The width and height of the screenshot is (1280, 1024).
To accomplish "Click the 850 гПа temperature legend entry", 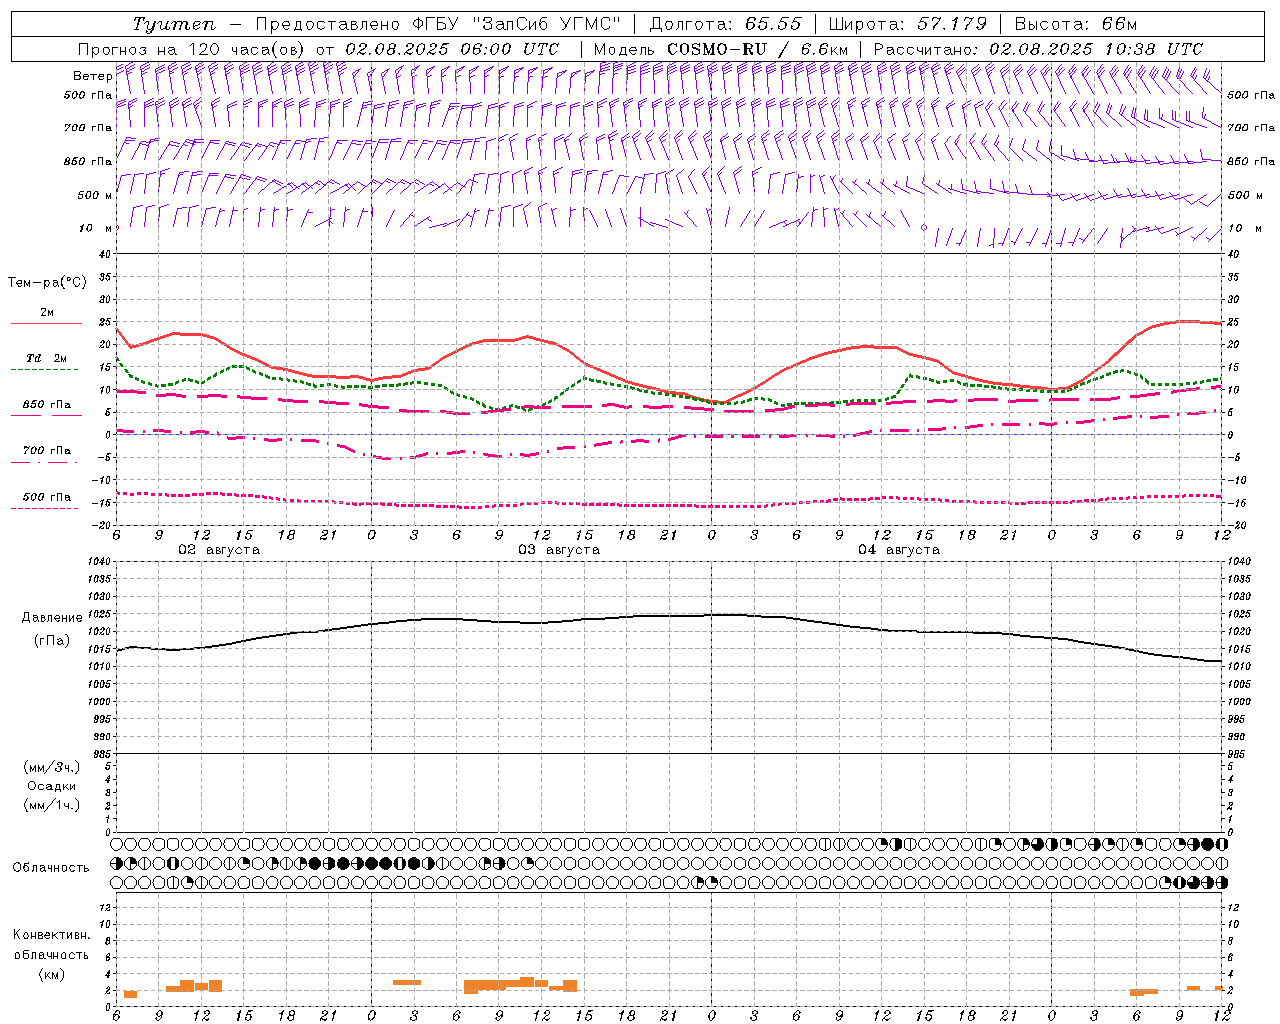I will coord(47,406).
